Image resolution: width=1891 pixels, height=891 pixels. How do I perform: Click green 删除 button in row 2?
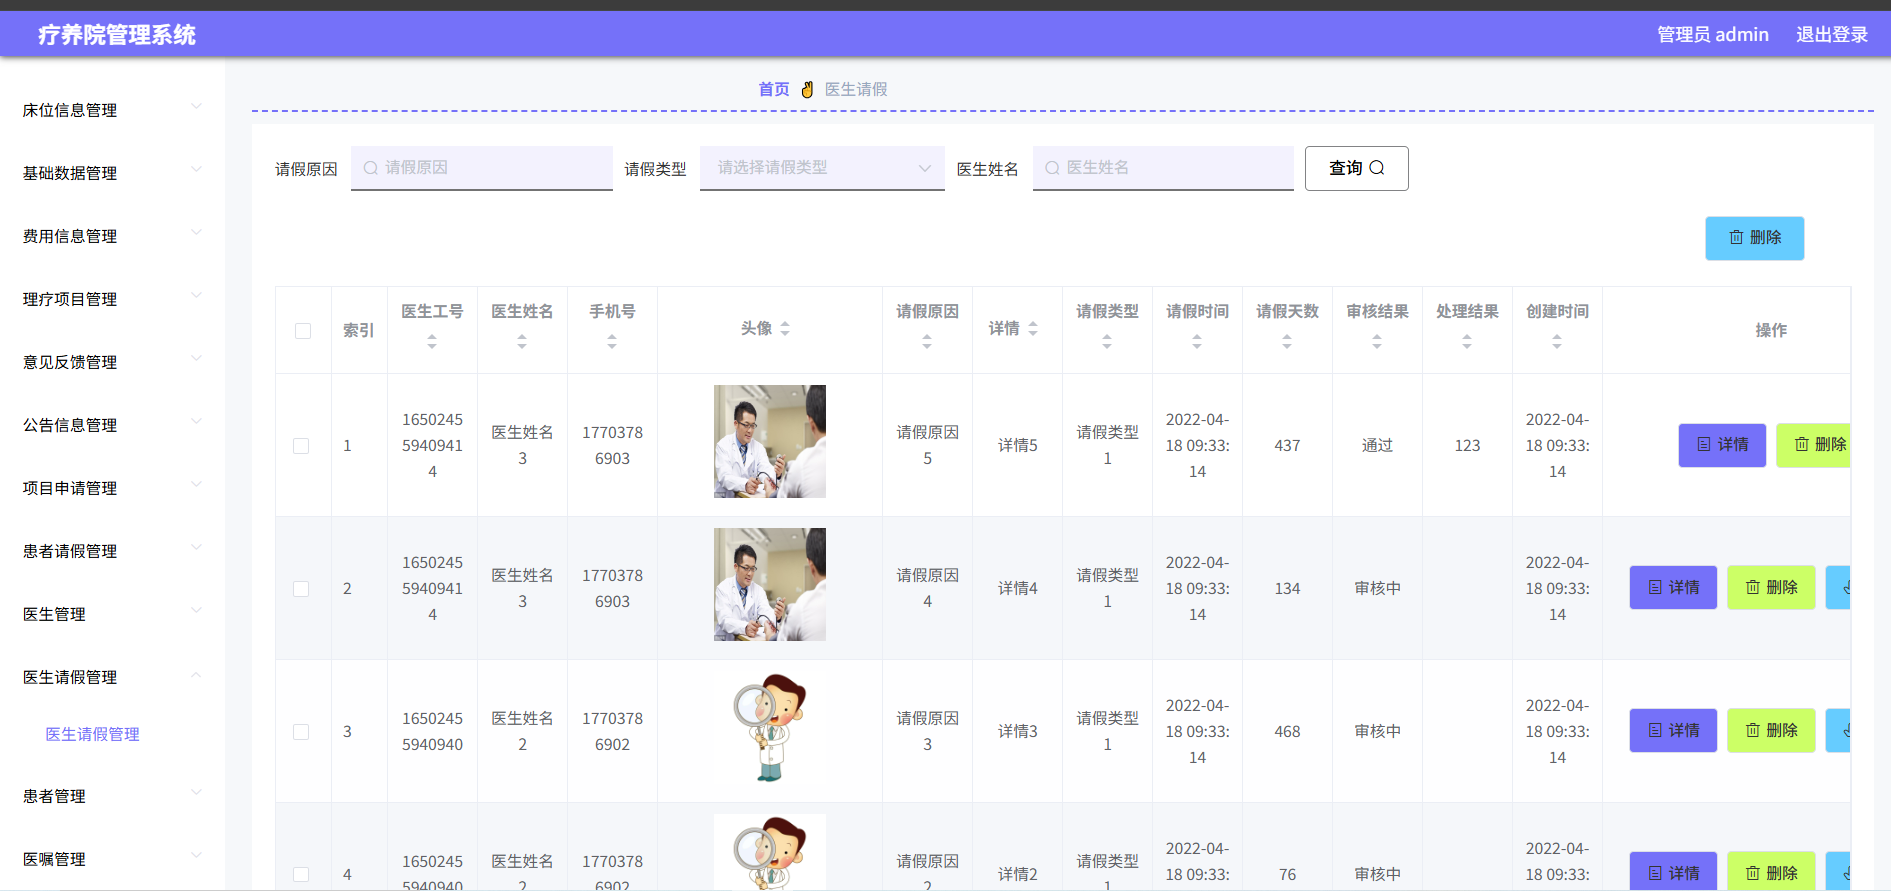[x=1771, y=588]
